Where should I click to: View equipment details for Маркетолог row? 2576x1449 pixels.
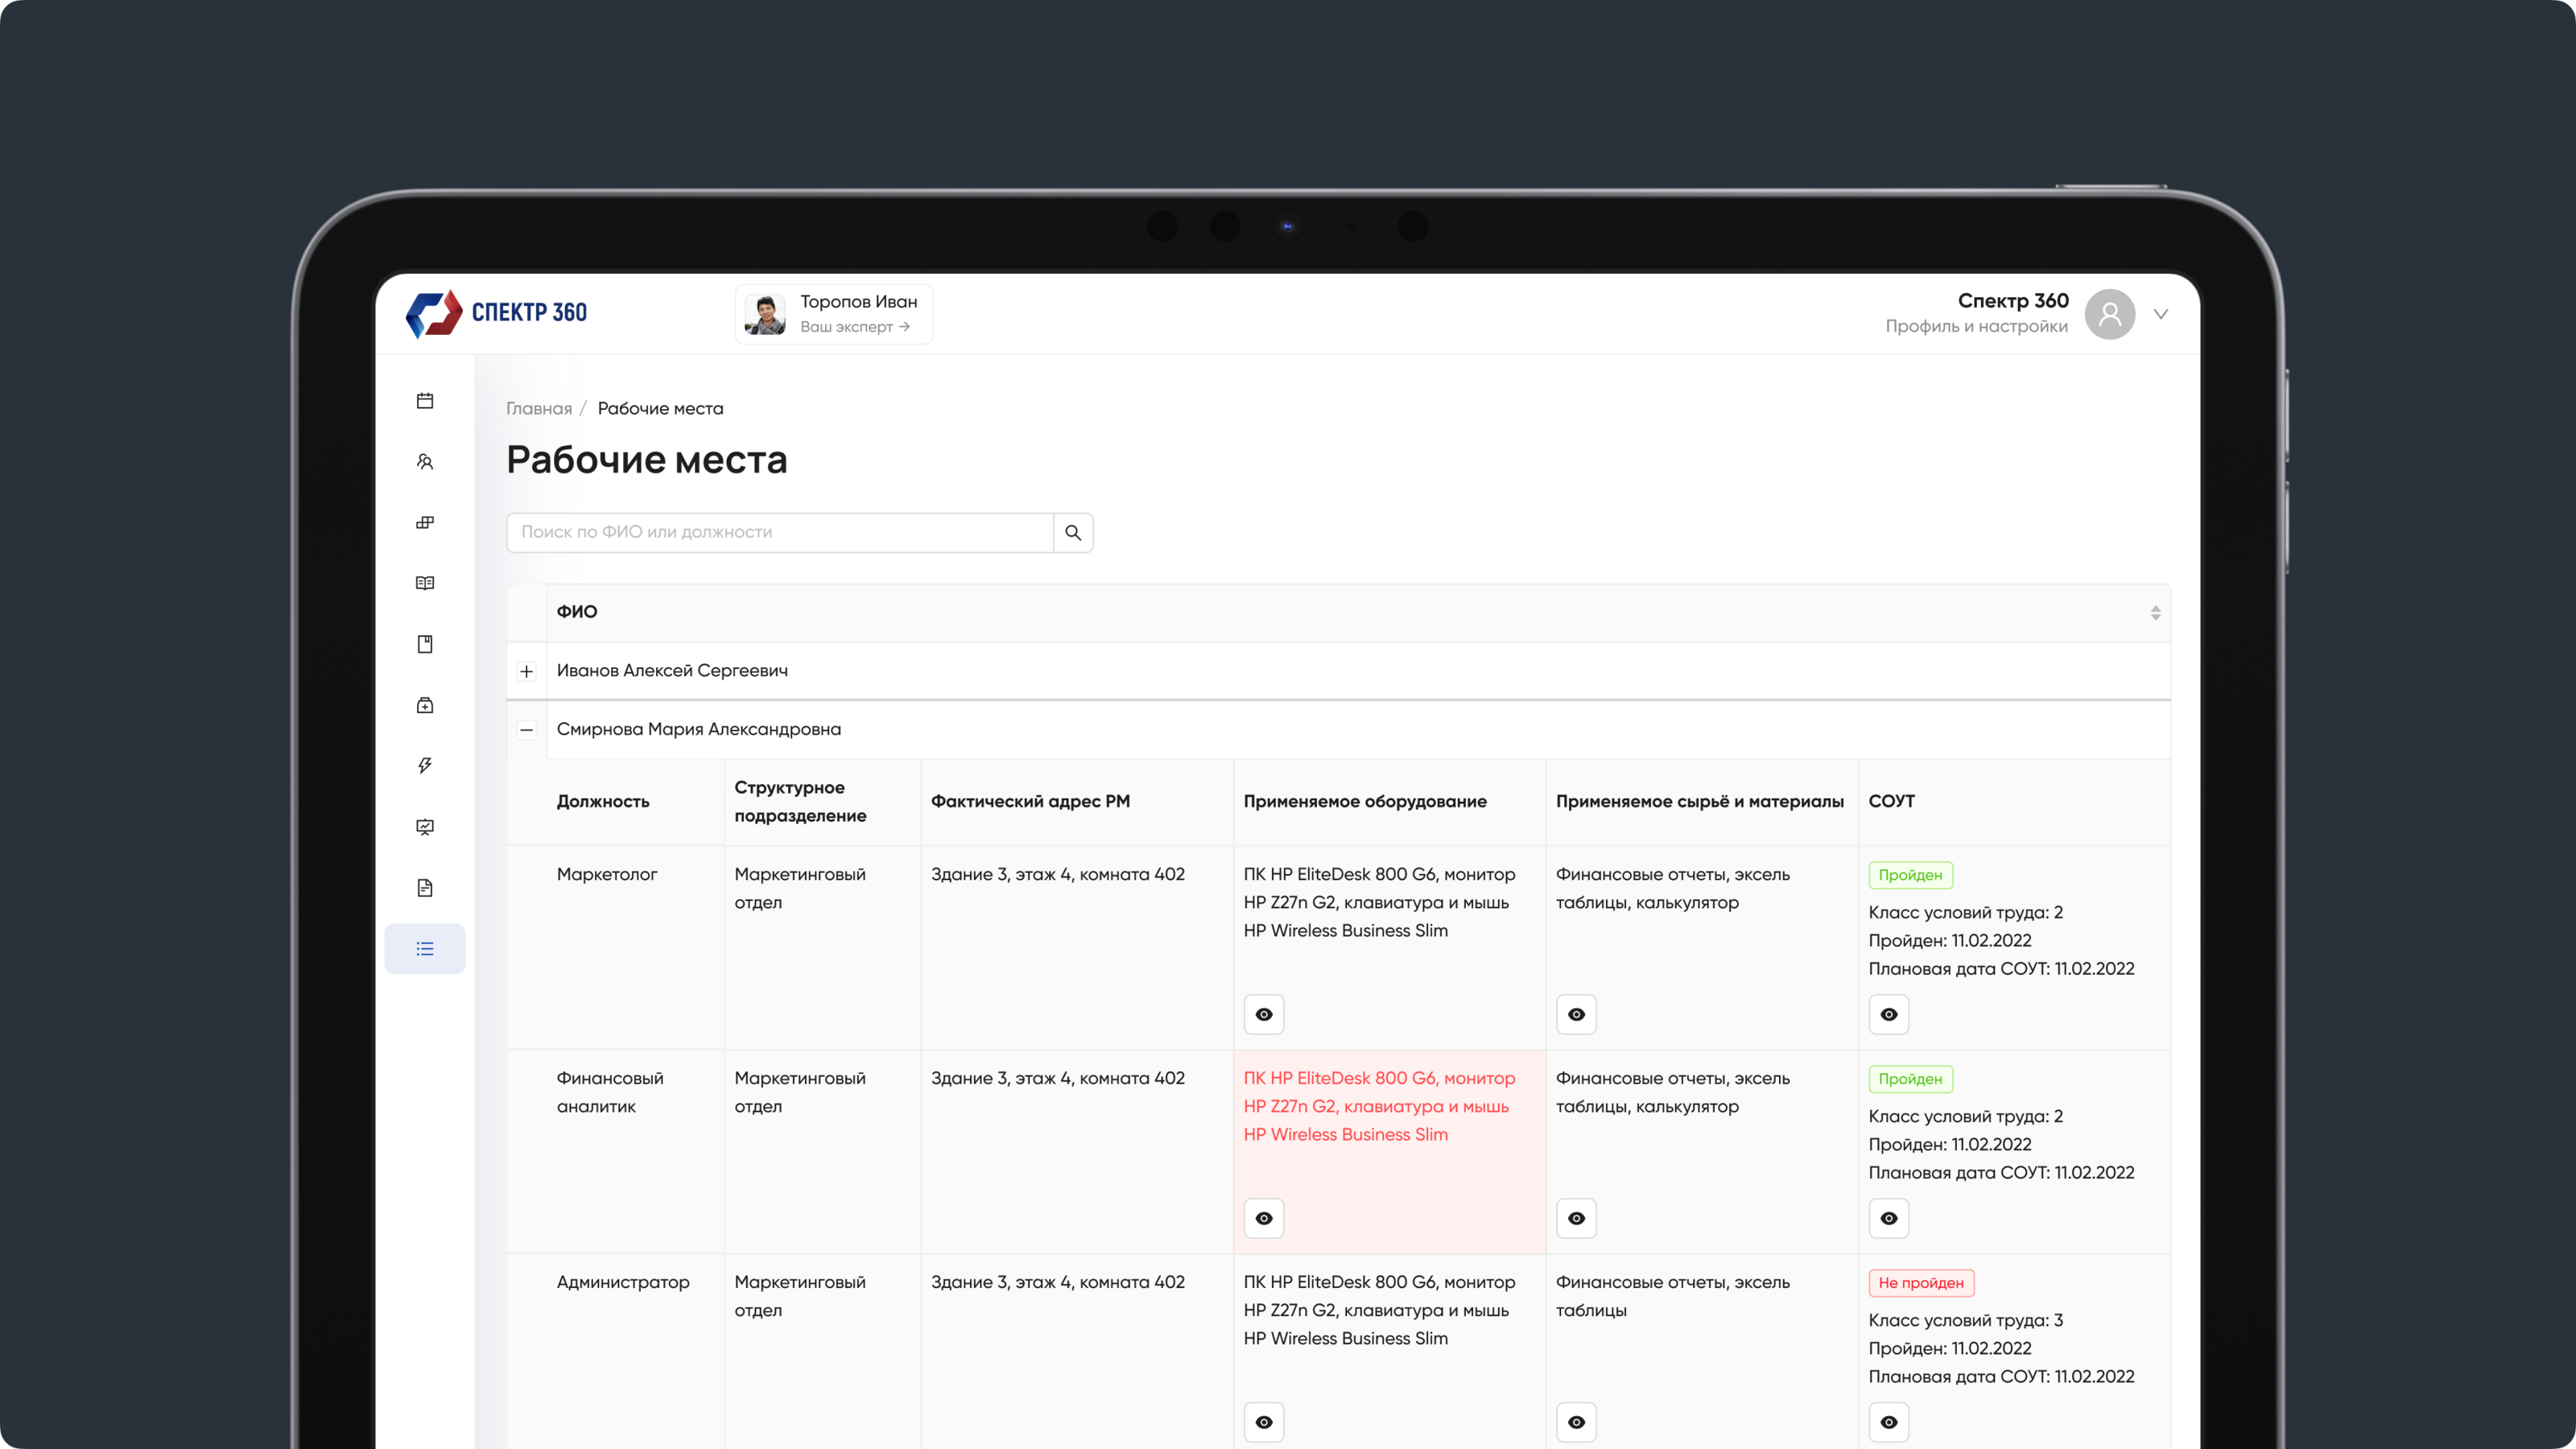point(1264,1015)
